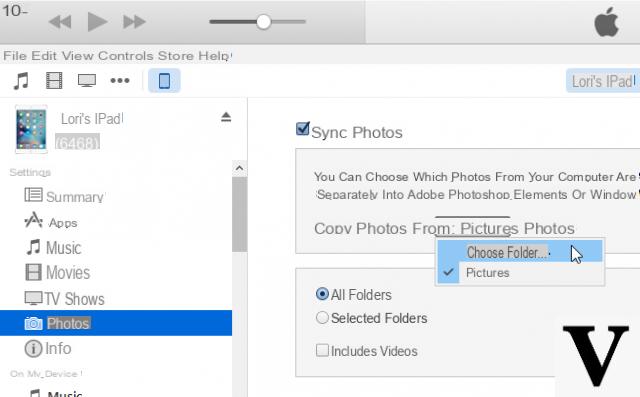Click the rewind playback button
Viewport: 640px width, 397px height.
[x=60, y=22]
